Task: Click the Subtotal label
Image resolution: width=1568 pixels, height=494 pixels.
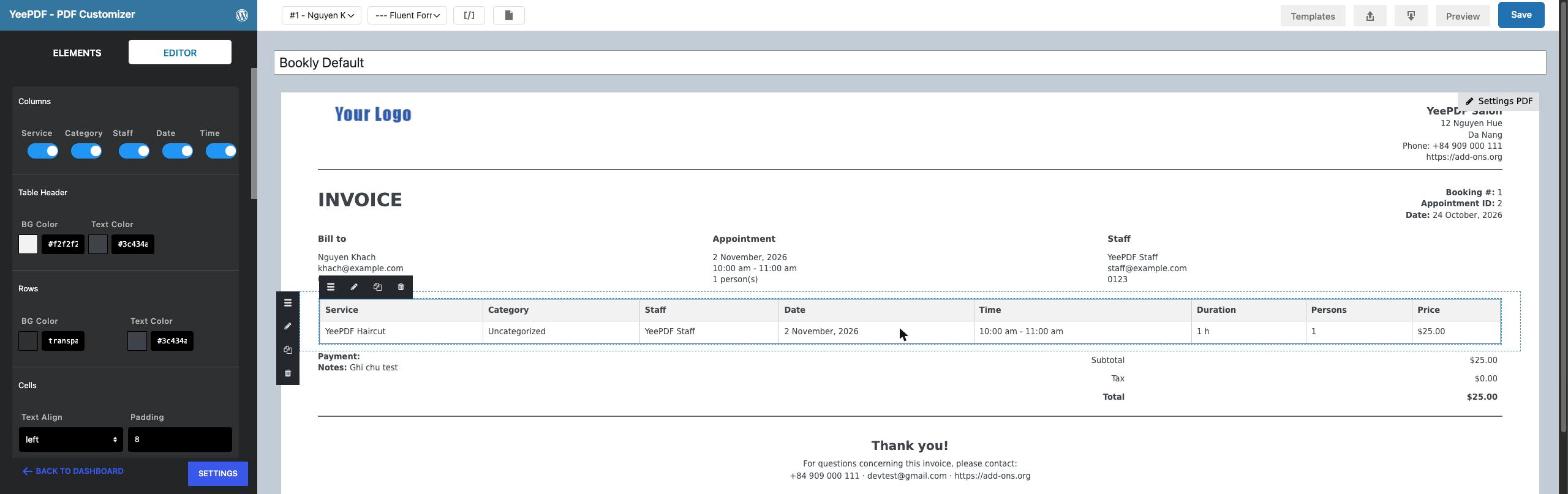Action: point(1108,360)
